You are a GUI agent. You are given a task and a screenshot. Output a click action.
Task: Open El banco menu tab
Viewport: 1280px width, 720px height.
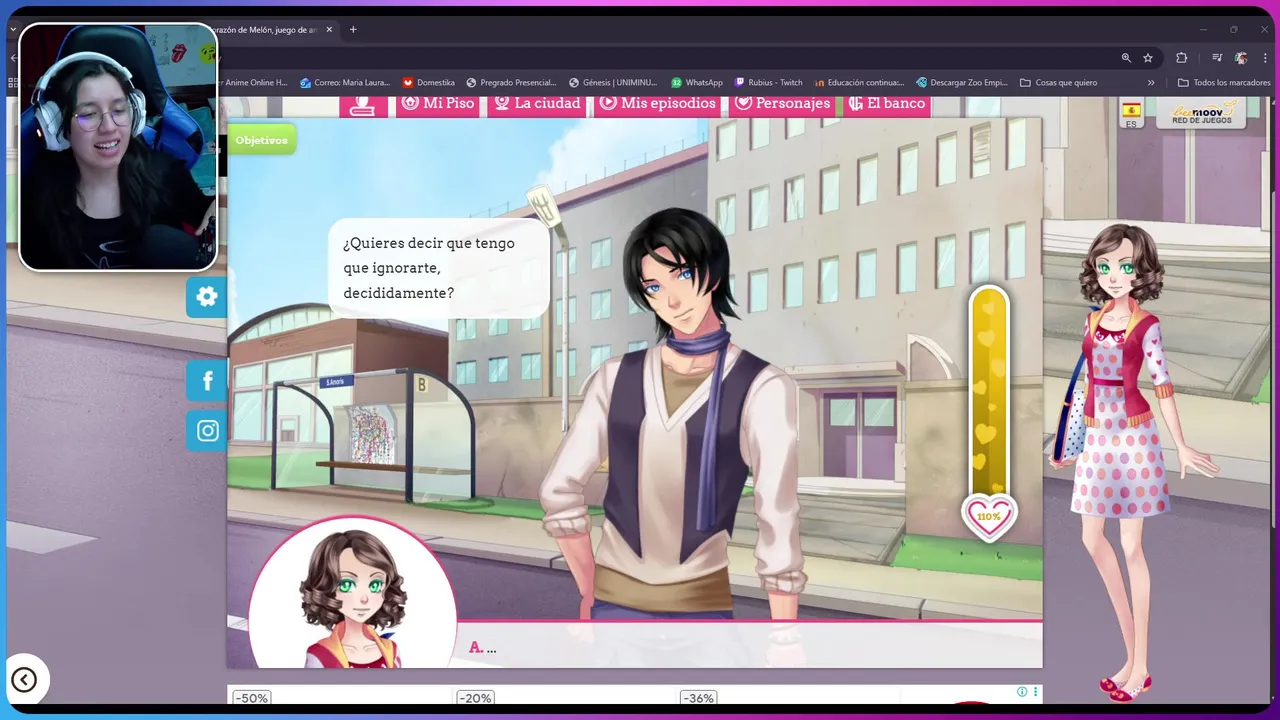[x=886, y=104]
